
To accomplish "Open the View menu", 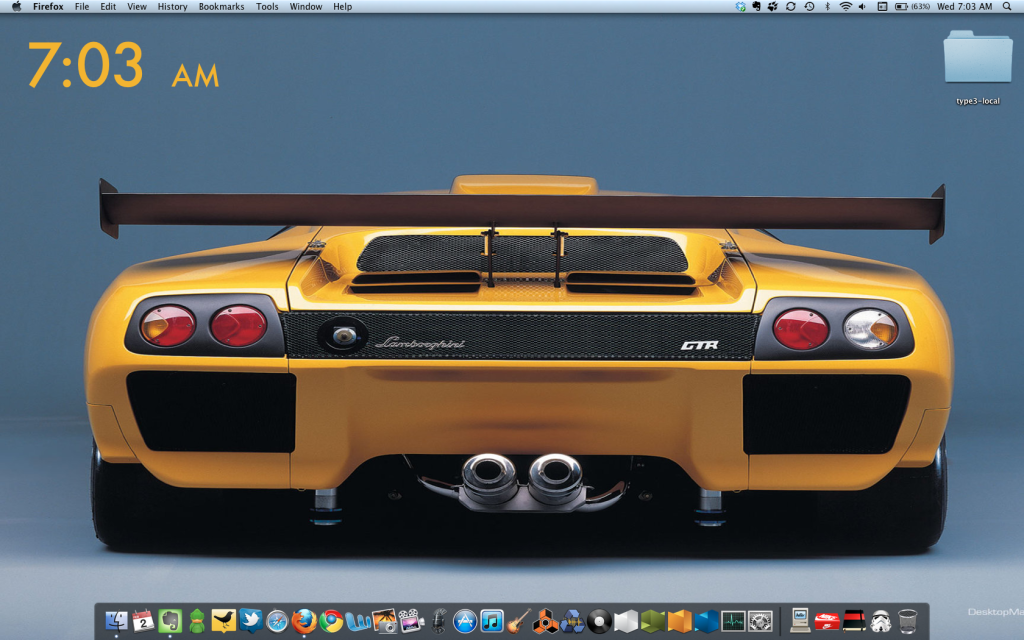I will [x=136, y=7].
